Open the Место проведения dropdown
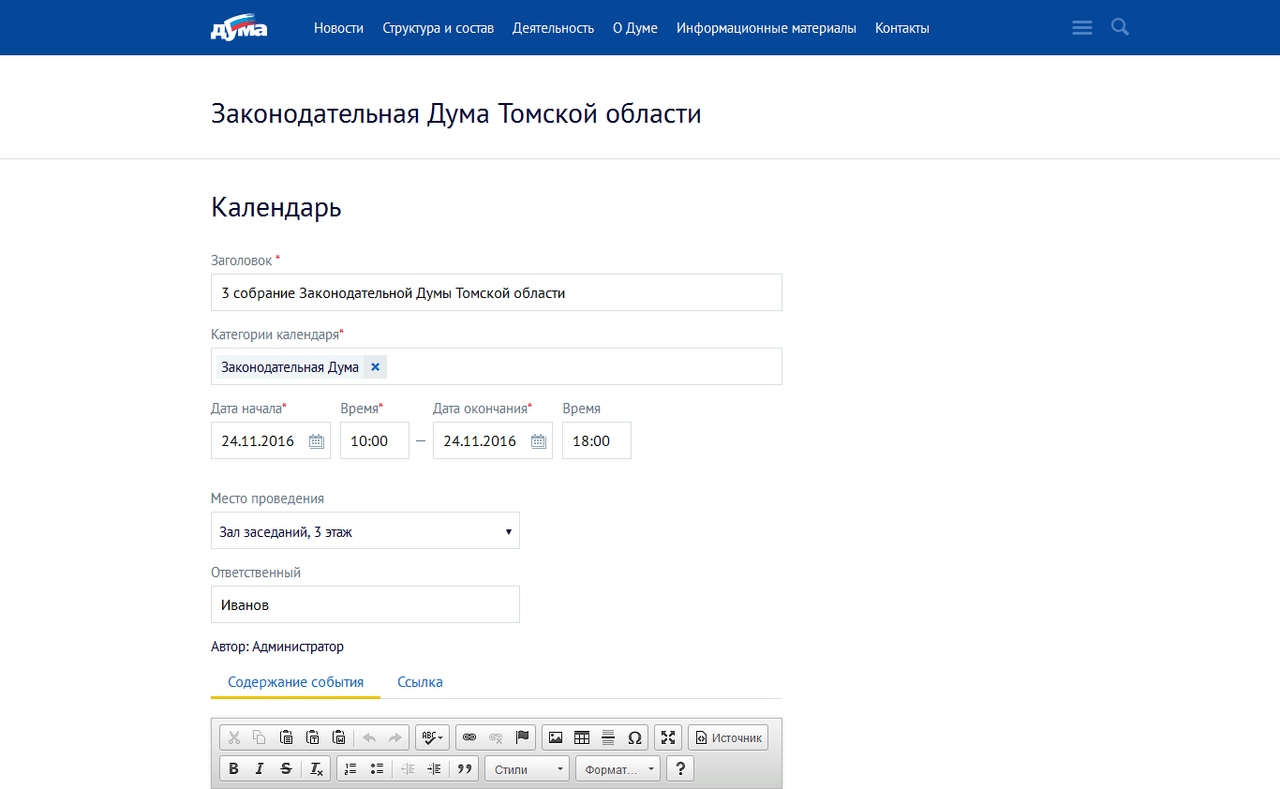 365,531
